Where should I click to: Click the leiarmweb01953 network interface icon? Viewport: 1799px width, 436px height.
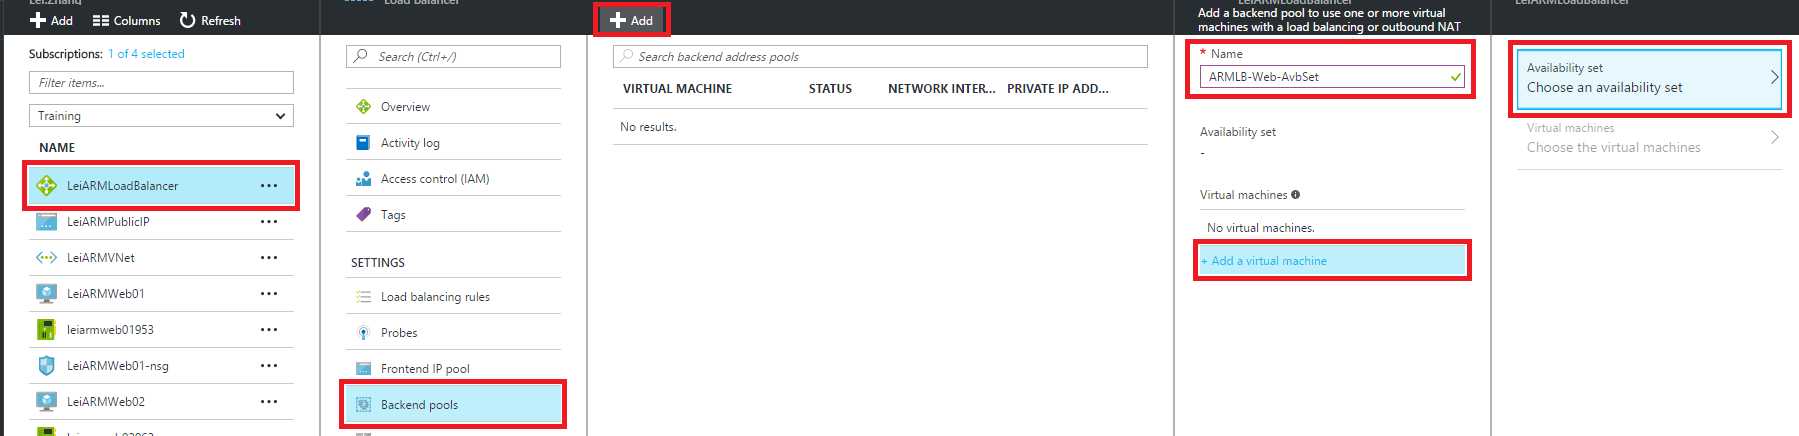[46, 330]
